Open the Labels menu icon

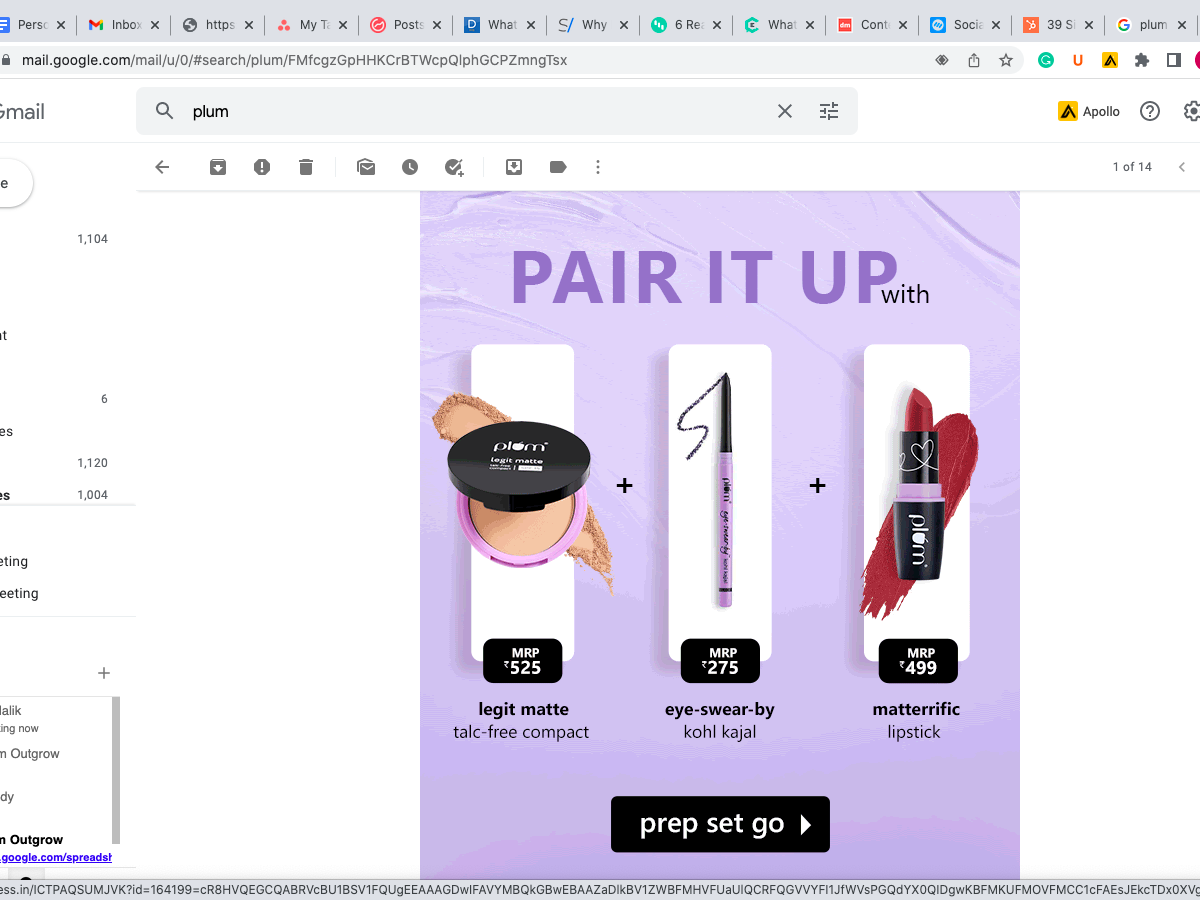point(558,167)
